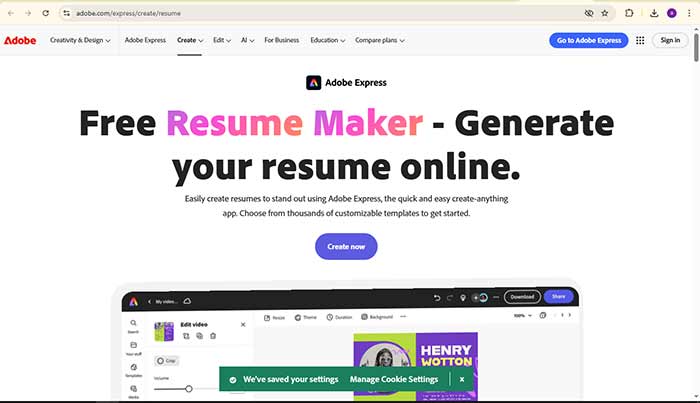Open the 100% zoom dropdown in the preview
The width and height of the screenshot is (700, 403).
coord(522,316)
